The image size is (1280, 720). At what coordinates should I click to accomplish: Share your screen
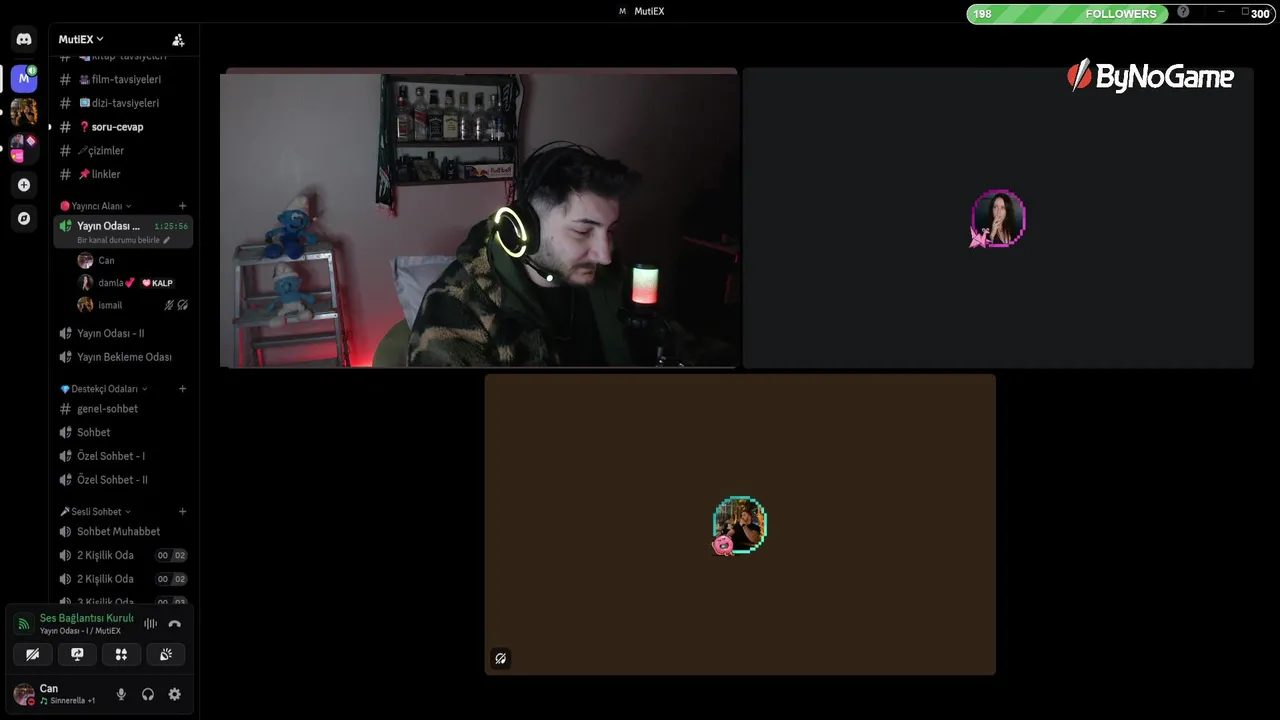point(77,654)
